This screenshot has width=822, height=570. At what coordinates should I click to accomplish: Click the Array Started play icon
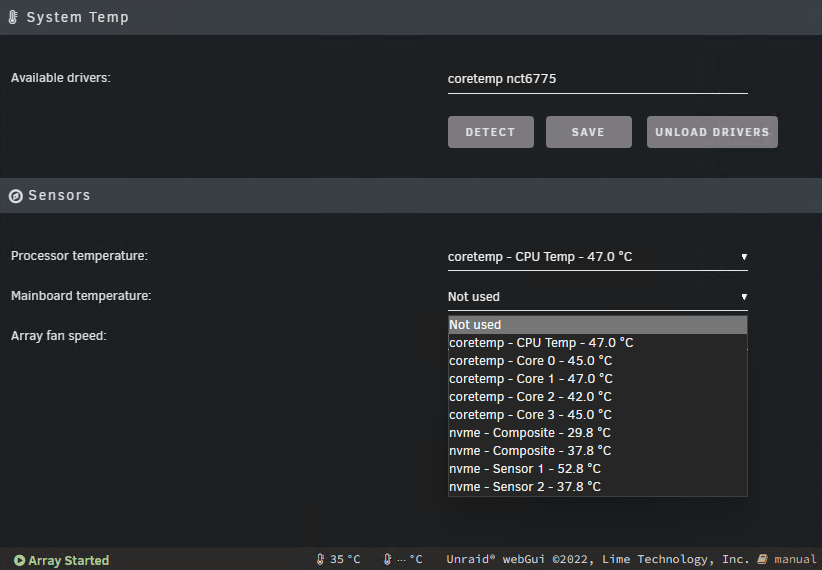pos(19,561)
